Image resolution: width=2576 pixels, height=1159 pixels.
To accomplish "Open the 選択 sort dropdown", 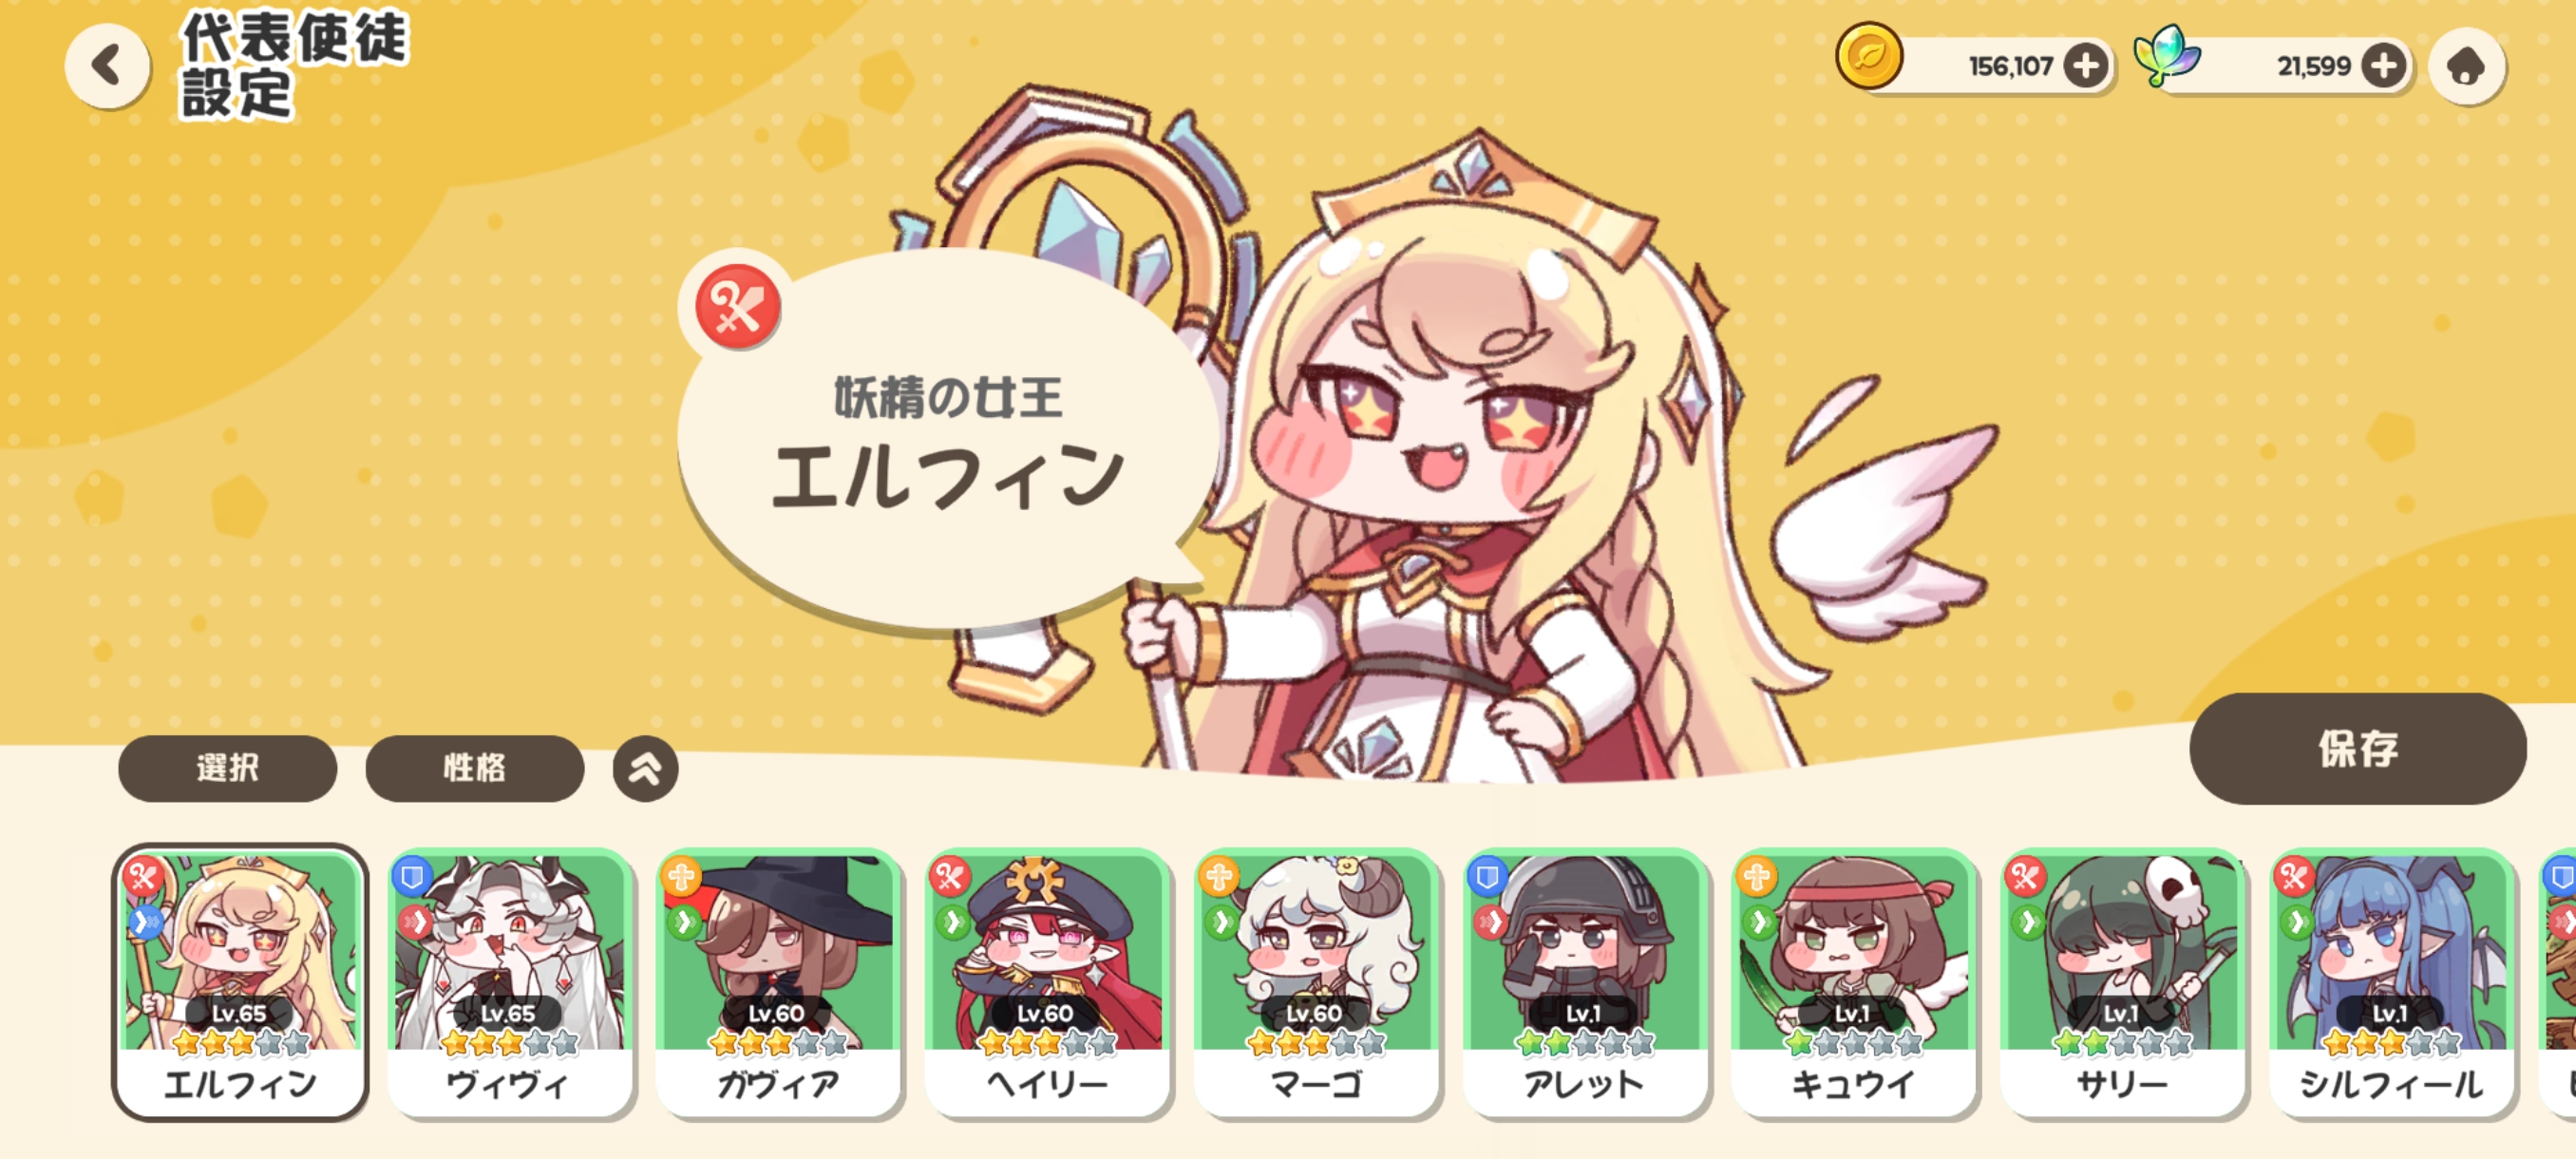I will coord(227,768).
